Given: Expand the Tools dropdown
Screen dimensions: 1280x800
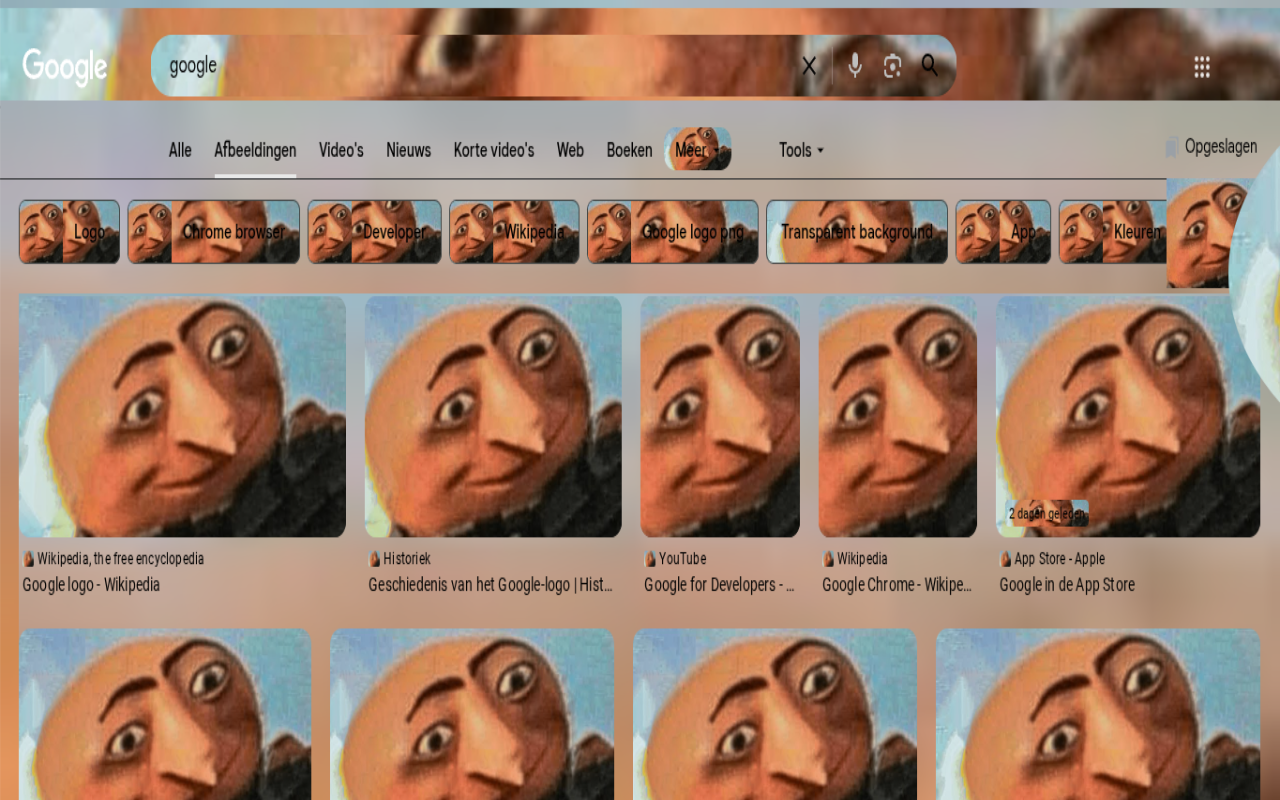Looking at the screenshot, I should tap(802, 150).
